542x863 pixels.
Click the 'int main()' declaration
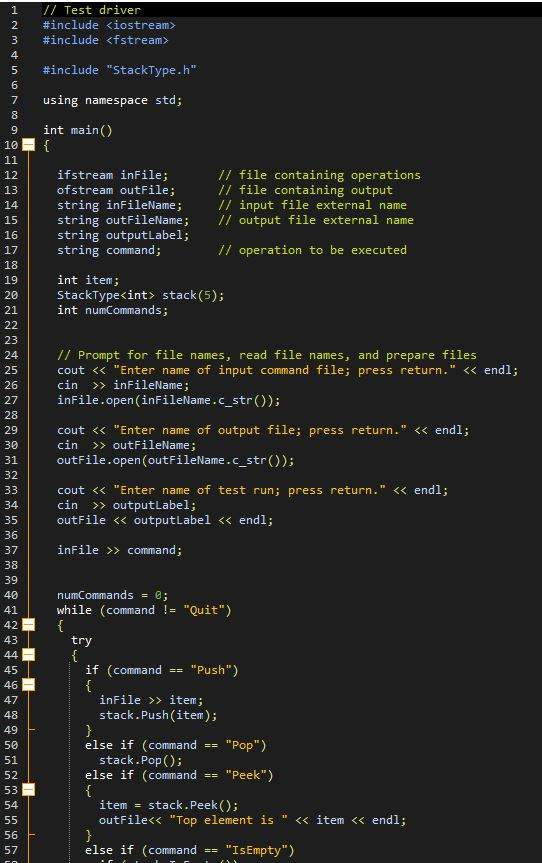(78, 130)
